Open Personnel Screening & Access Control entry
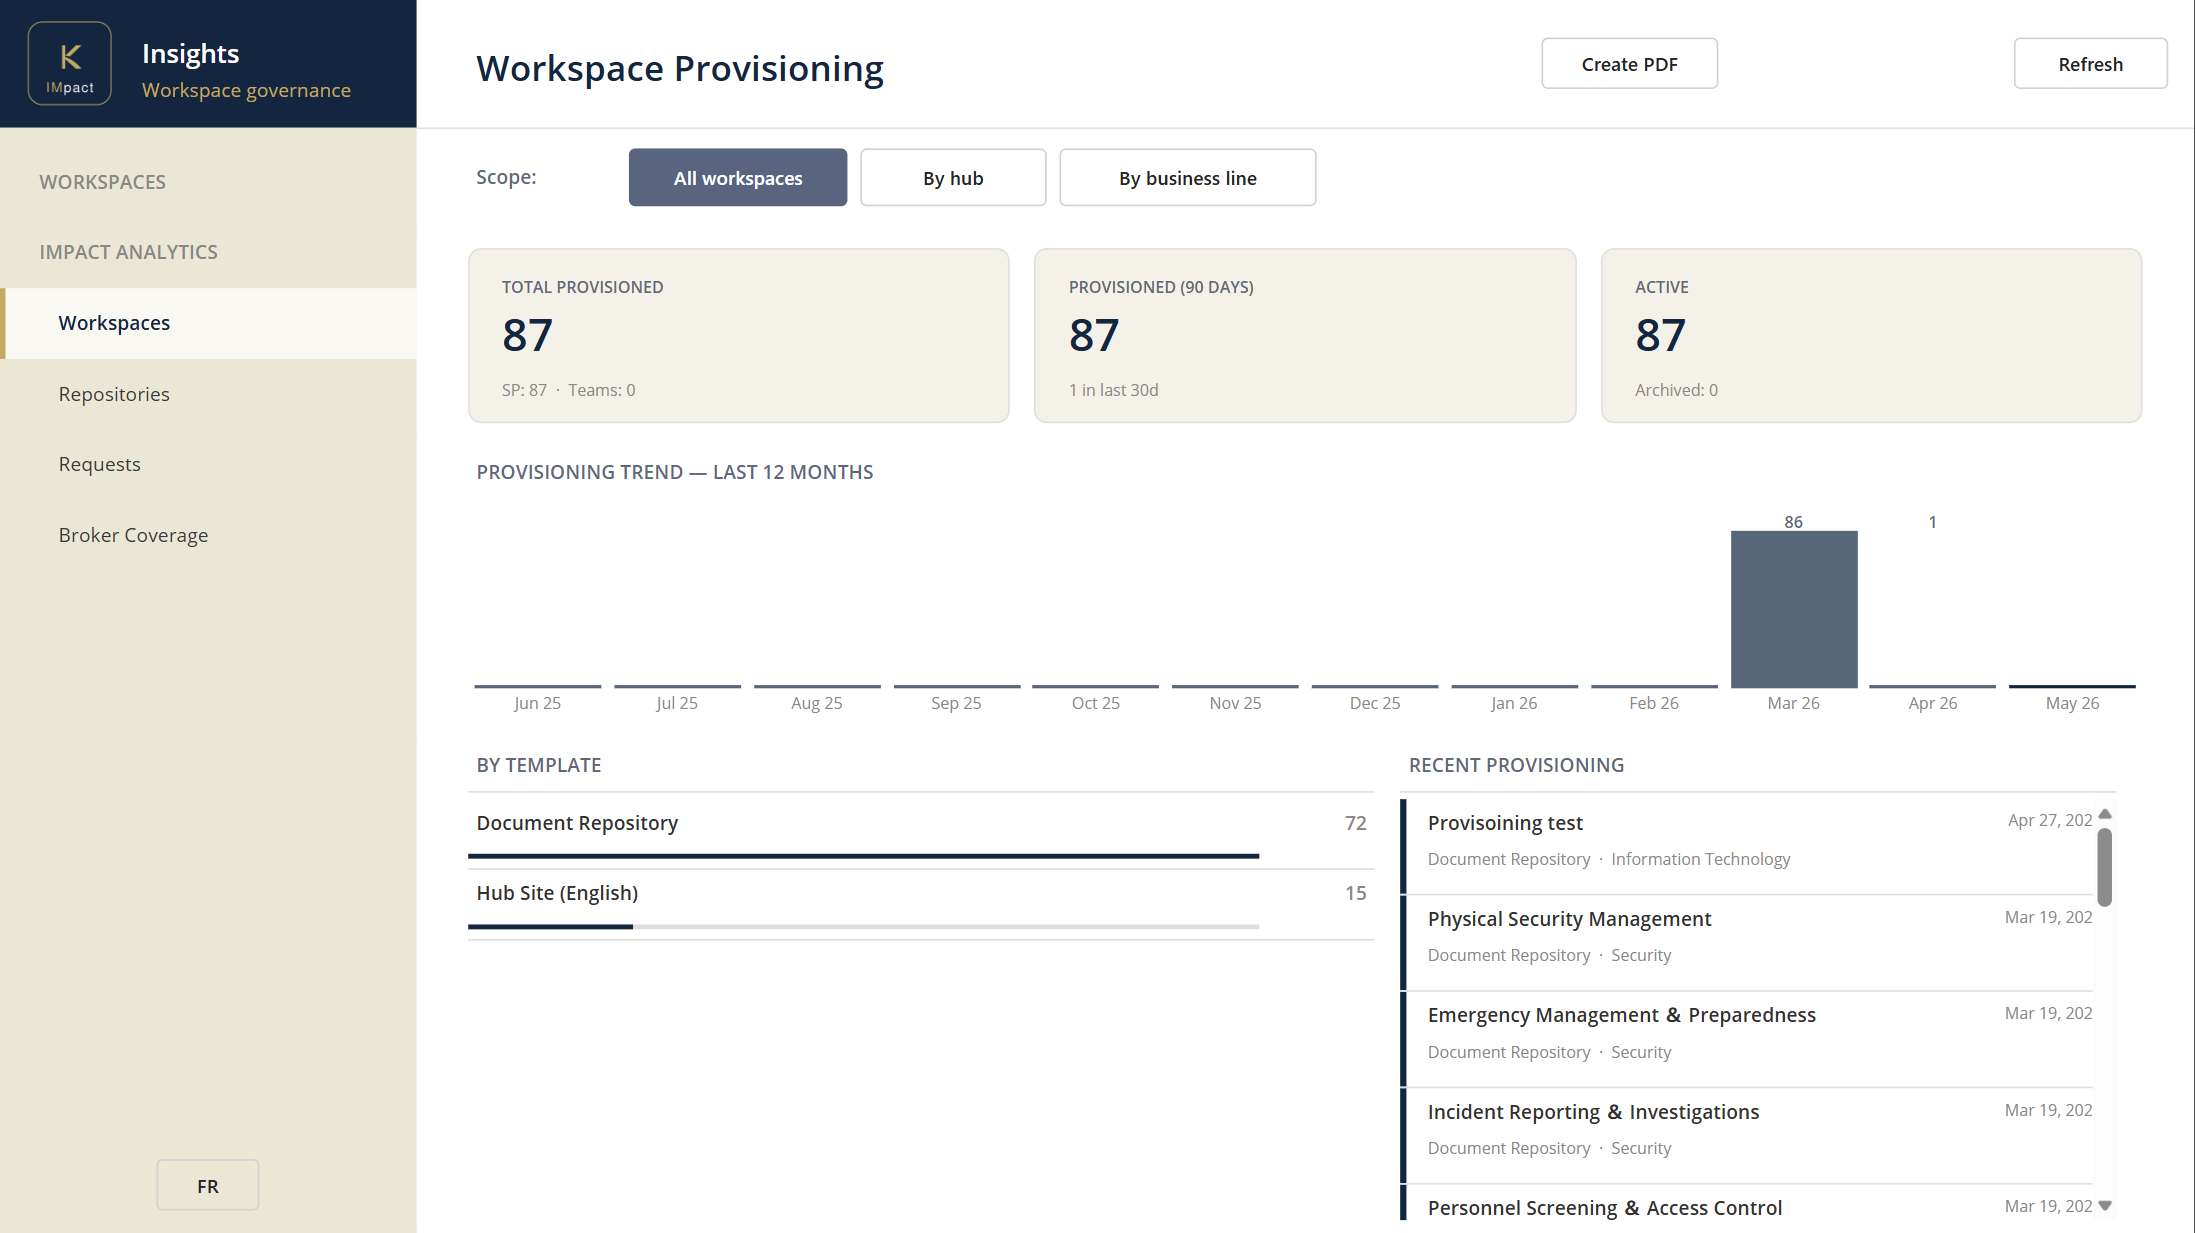 [1748, 1205]
